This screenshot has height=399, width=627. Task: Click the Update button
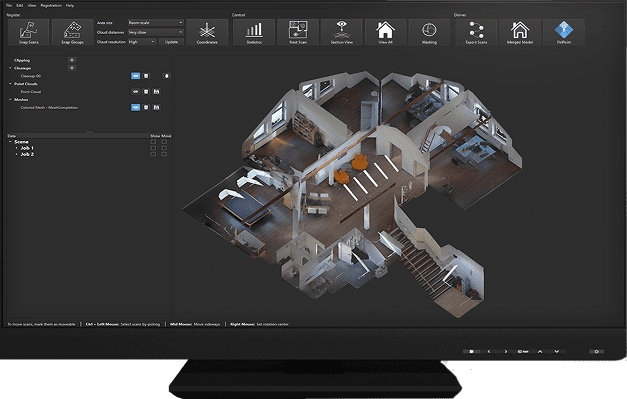coord(172,42)
